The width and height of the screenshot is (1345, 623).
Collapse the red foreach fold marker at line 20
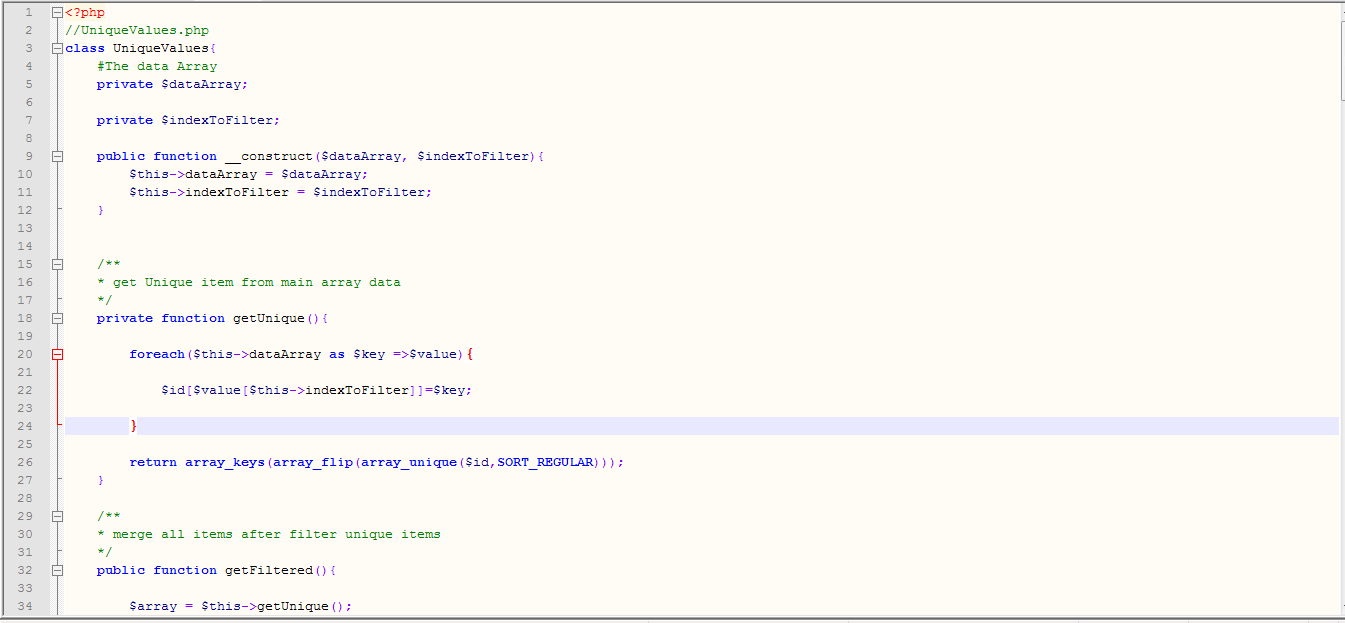[x=57, y=354]
